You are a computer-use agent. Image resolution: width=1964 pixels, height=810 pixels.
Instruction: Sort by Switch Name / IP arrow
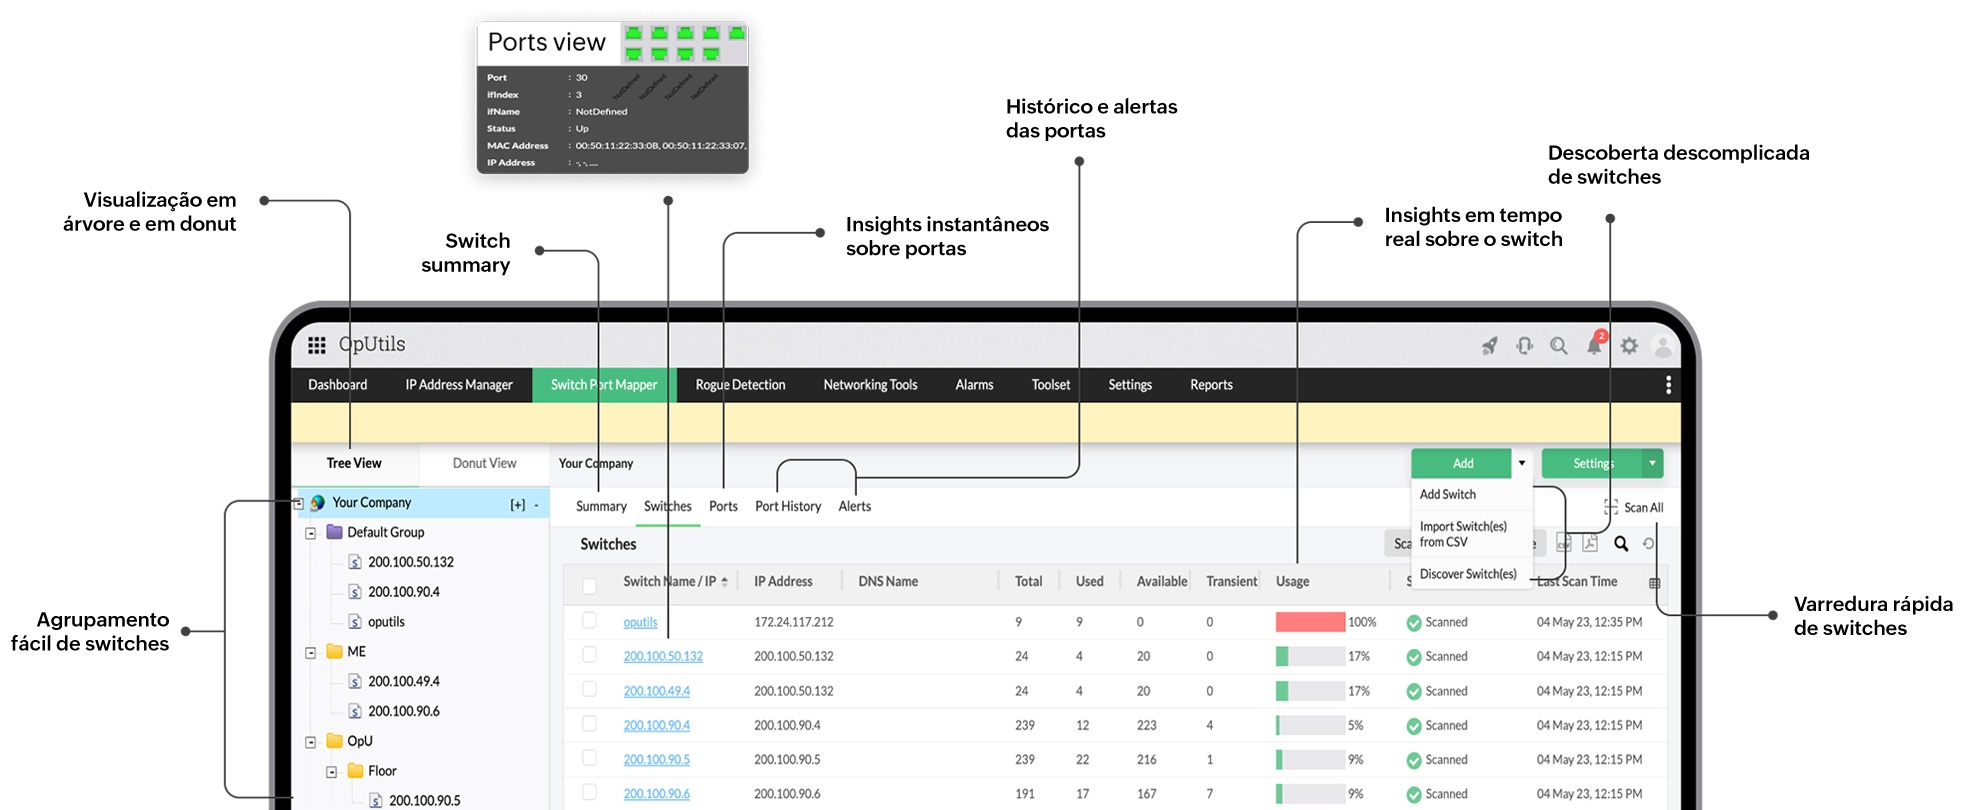[725, 582]
